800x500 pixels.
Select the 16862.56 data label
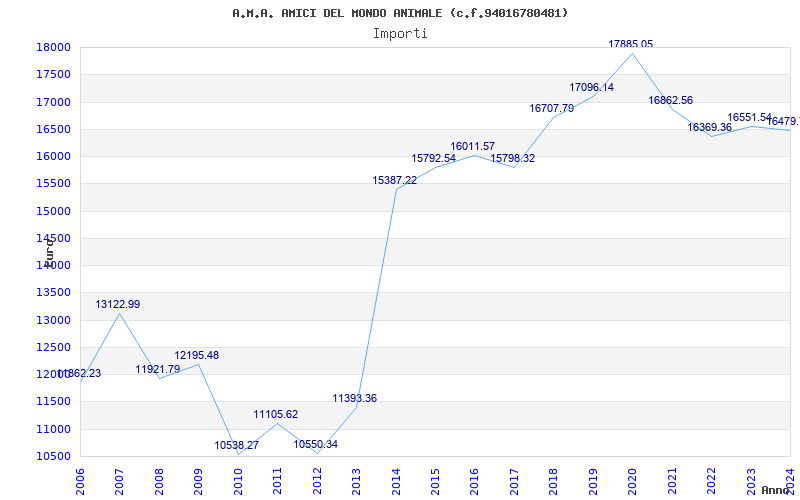[x=670, y=100]
